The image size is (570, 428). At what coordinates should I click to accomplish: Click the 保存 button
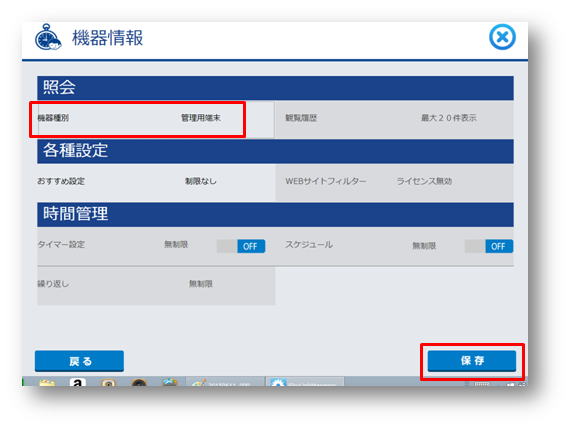pos(472,361)
